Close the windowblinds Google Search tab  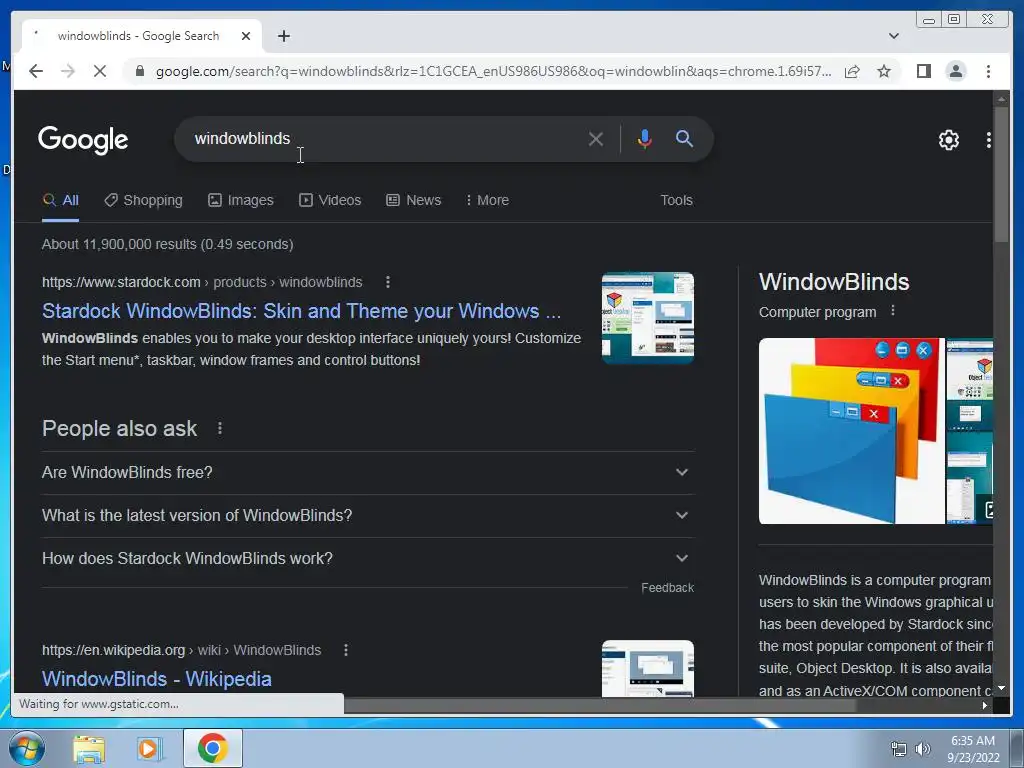246,36
